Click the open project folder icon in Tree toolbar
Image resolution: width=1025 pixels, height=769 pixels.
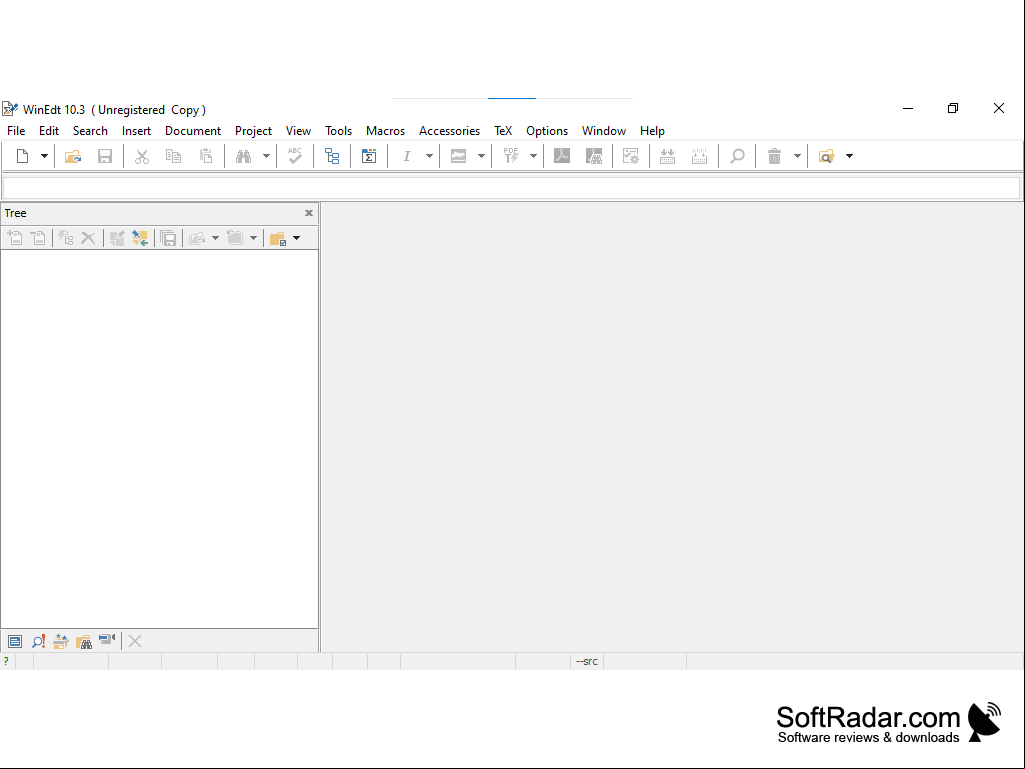click(x=197, y=238)
